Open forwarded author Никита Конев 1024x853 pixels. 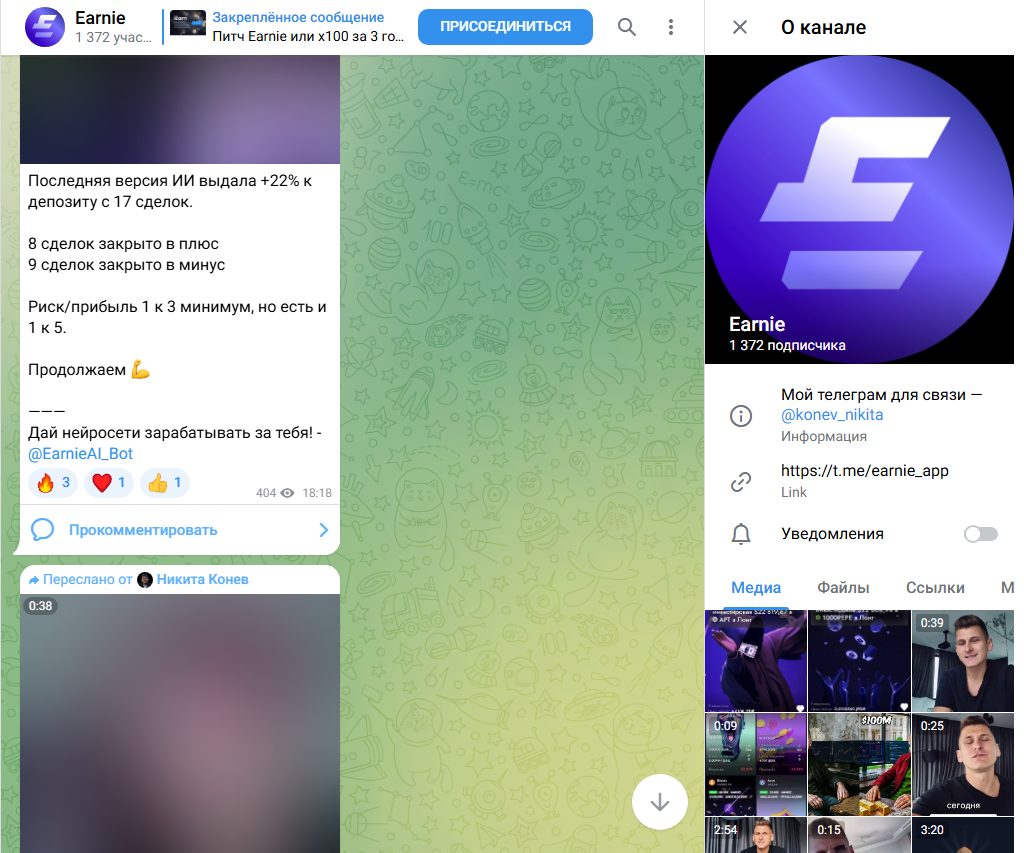(x=202, y=579)
